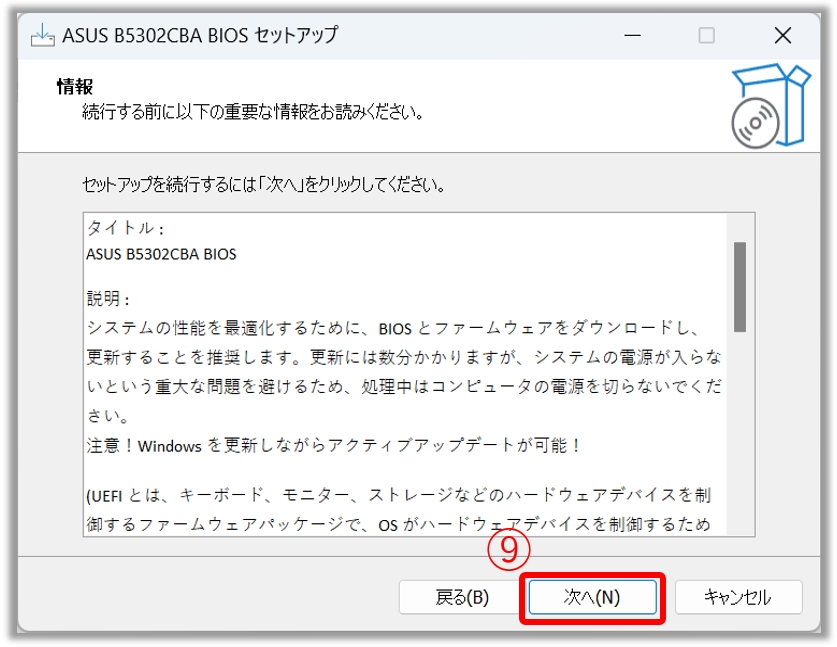The width and height of the screenshot is (837, 647).
Task: Click the window title 'ASUS B5302CBA BIOS セットアップ'
Action: [x=200, y=36]
